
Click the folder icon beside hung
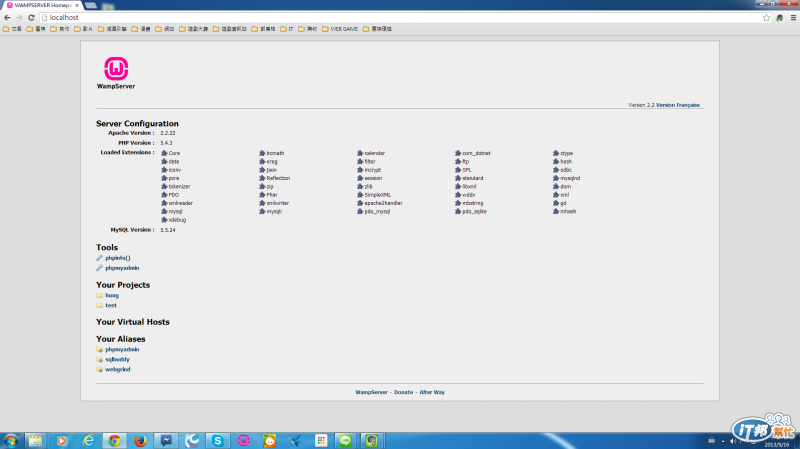pos(99,295)
